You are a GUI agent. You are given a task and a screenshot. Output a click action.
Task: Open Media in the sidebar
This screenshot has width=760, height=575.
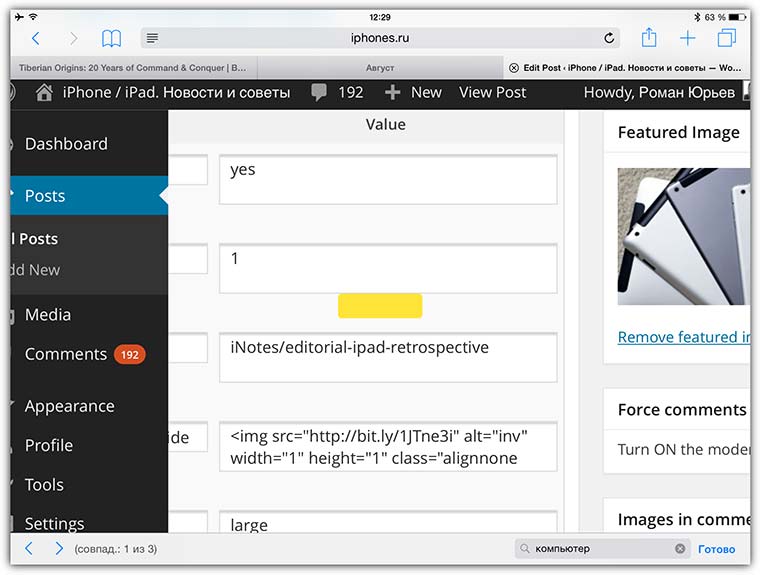click(x=48, y=315)
